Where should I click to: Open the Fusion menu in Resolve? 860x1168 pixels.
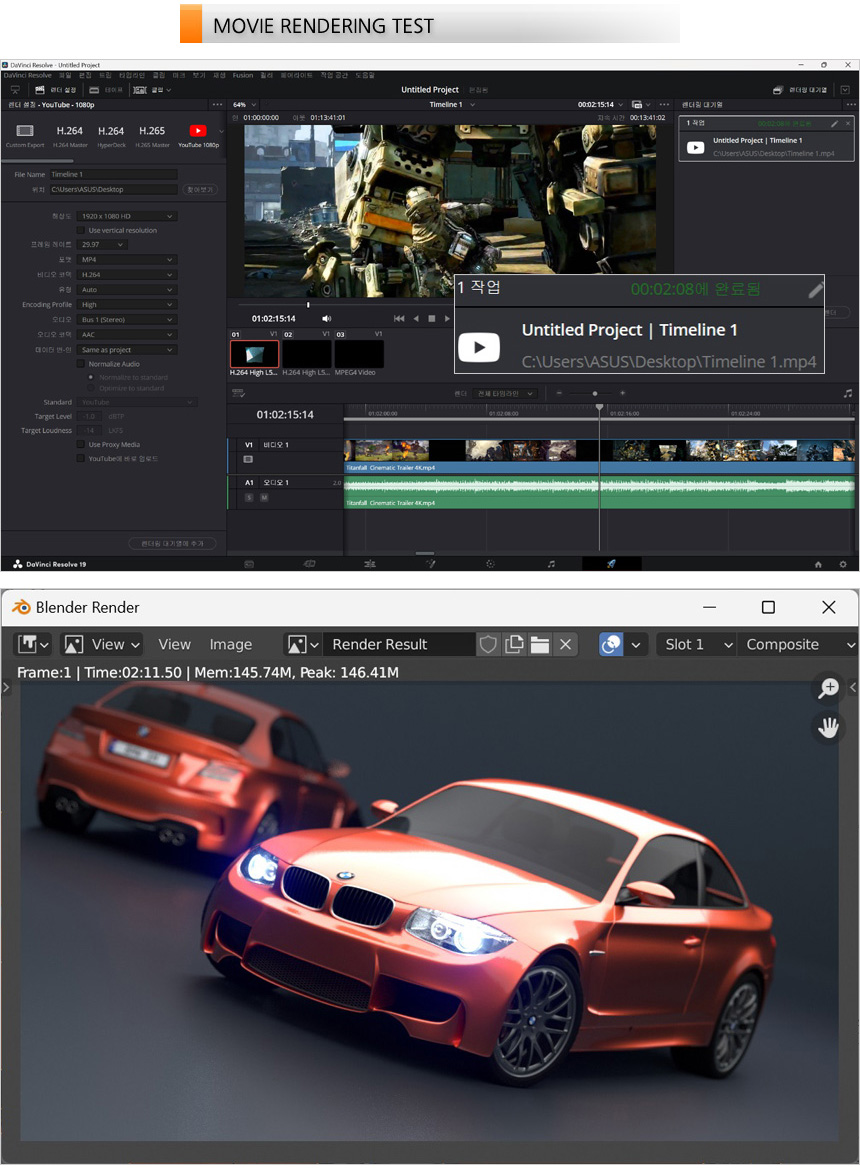point(243,75)
